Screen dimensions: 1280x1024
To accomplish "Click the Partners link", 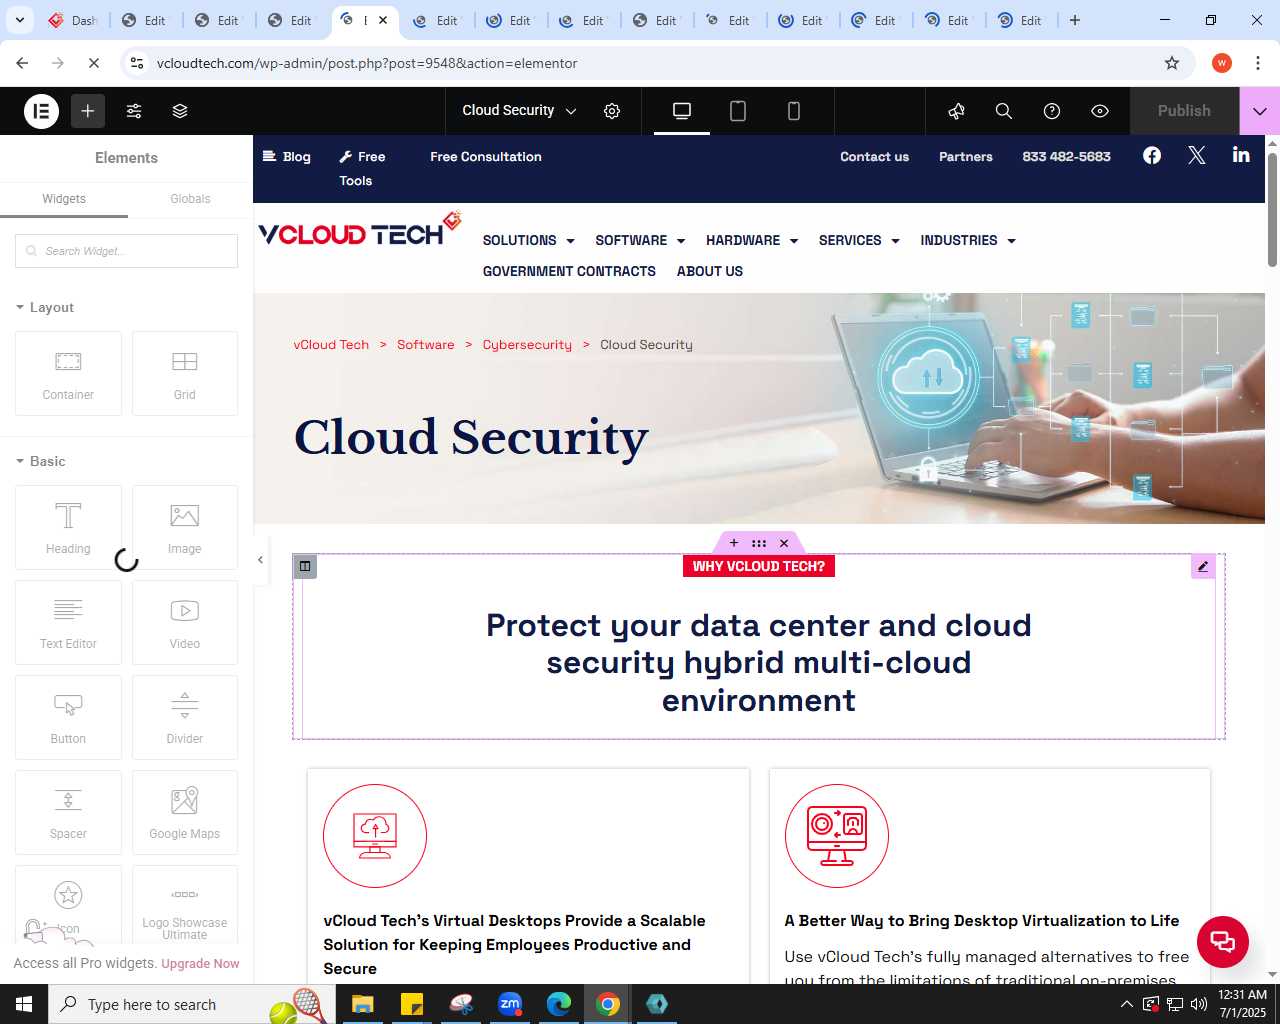I will (x=966, y=157).
